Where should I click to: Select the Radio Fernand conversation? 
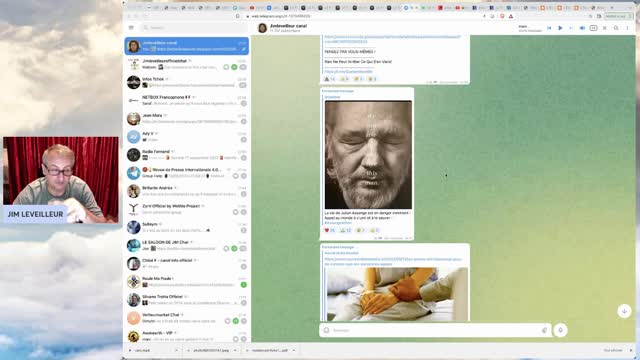click(187, 155)
